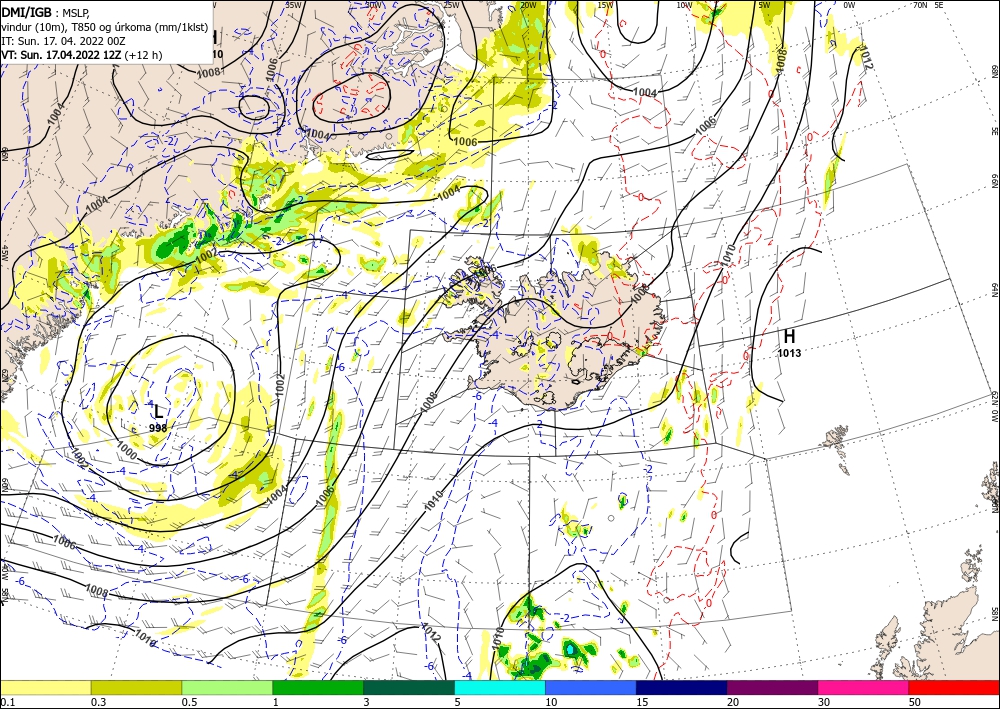Image resolution: width=1000 pixels, height=709 pixels.
Task: Click the light green 0.5–1 legend swatch
Action: click(227, 687)
